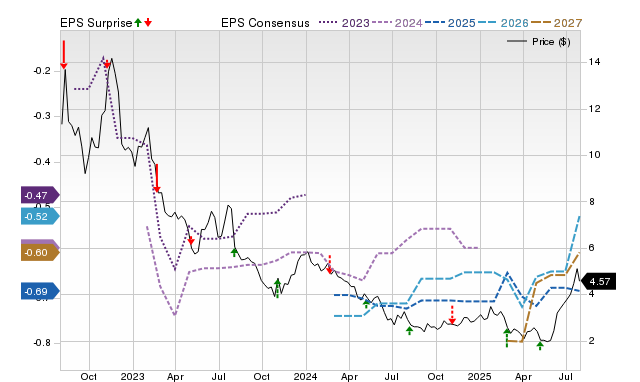Viewport: 640px width, 382px height.
Task: Click the light blue -0.52 value tag
Action: click(40, 216)
